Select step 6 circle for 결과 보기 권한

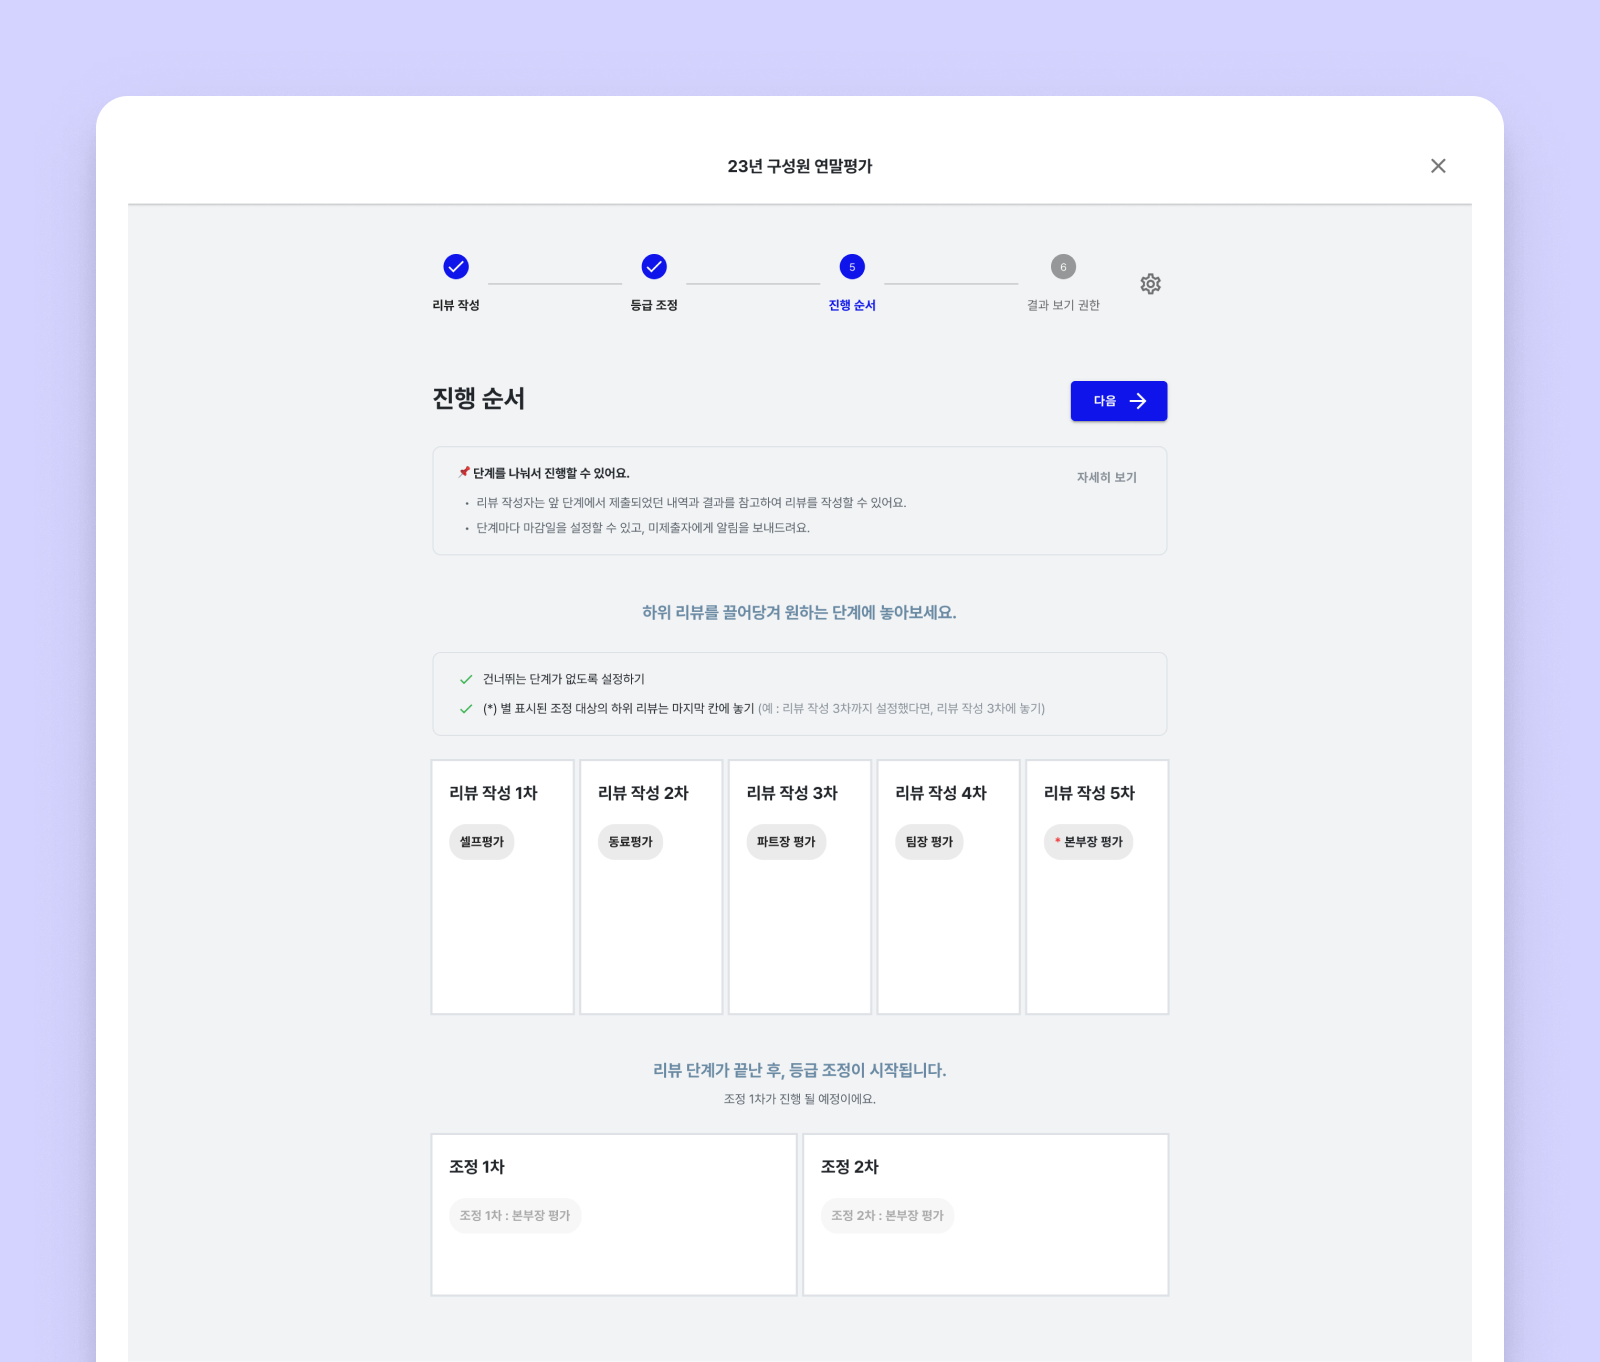1063,267
